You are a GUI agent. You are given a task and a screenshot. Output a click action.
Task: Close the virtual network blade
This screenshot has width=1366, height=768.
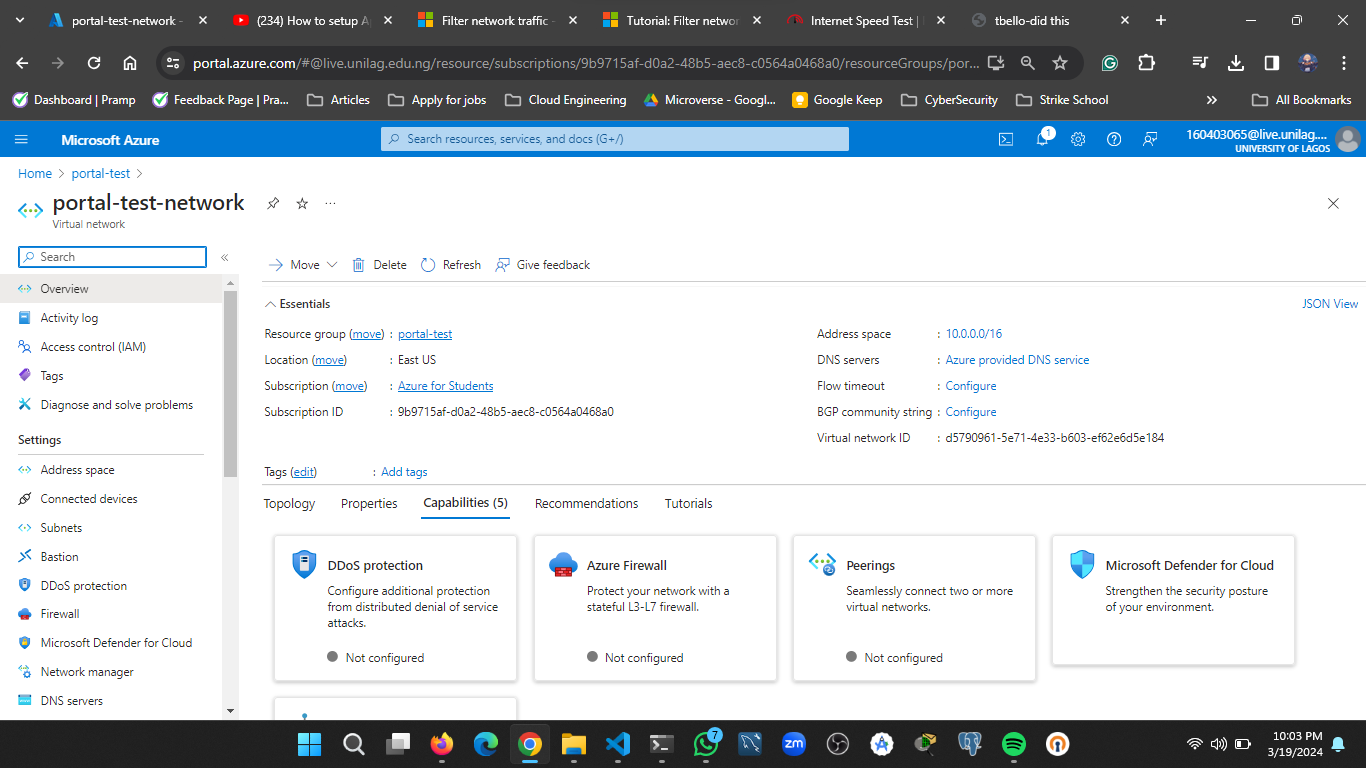point(1333,203)
